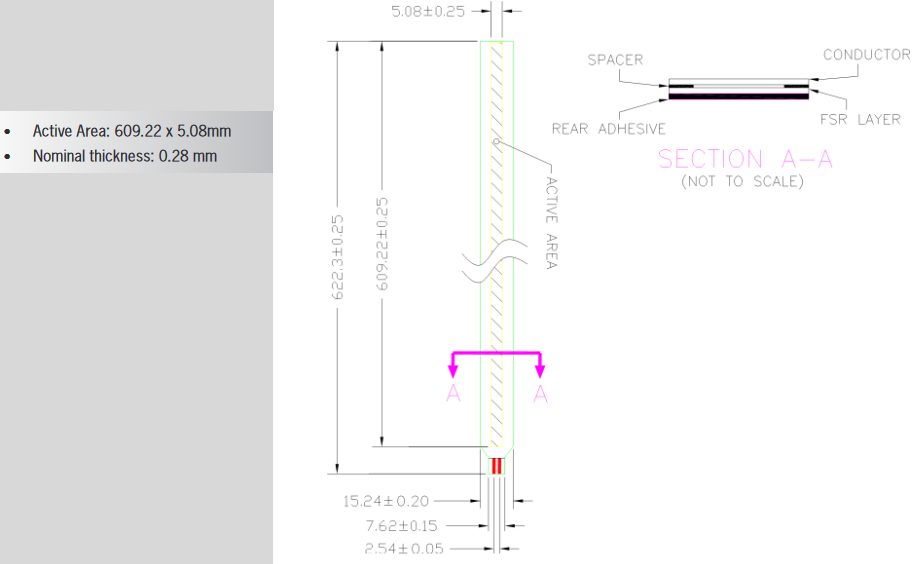The height and width of the screenshot is (564, 913).
Task: Click the 622.3±0.25 overall length dimension
Action: tap(337, 257)
